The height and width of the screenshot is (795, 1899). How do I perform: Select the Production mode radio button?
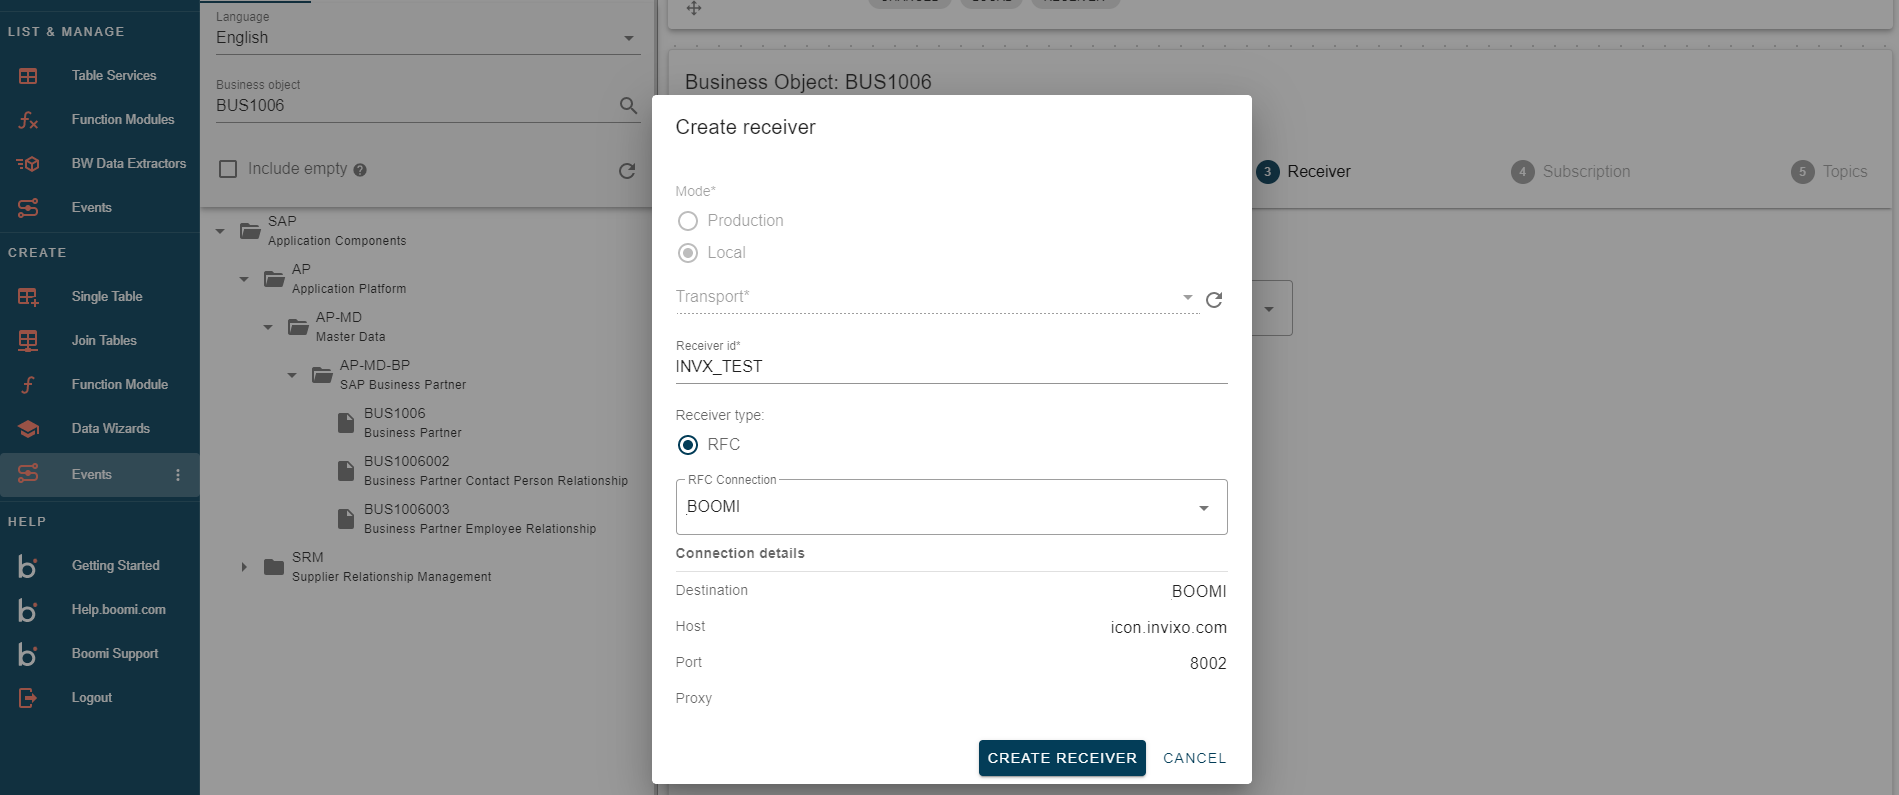tap(688, 221)
